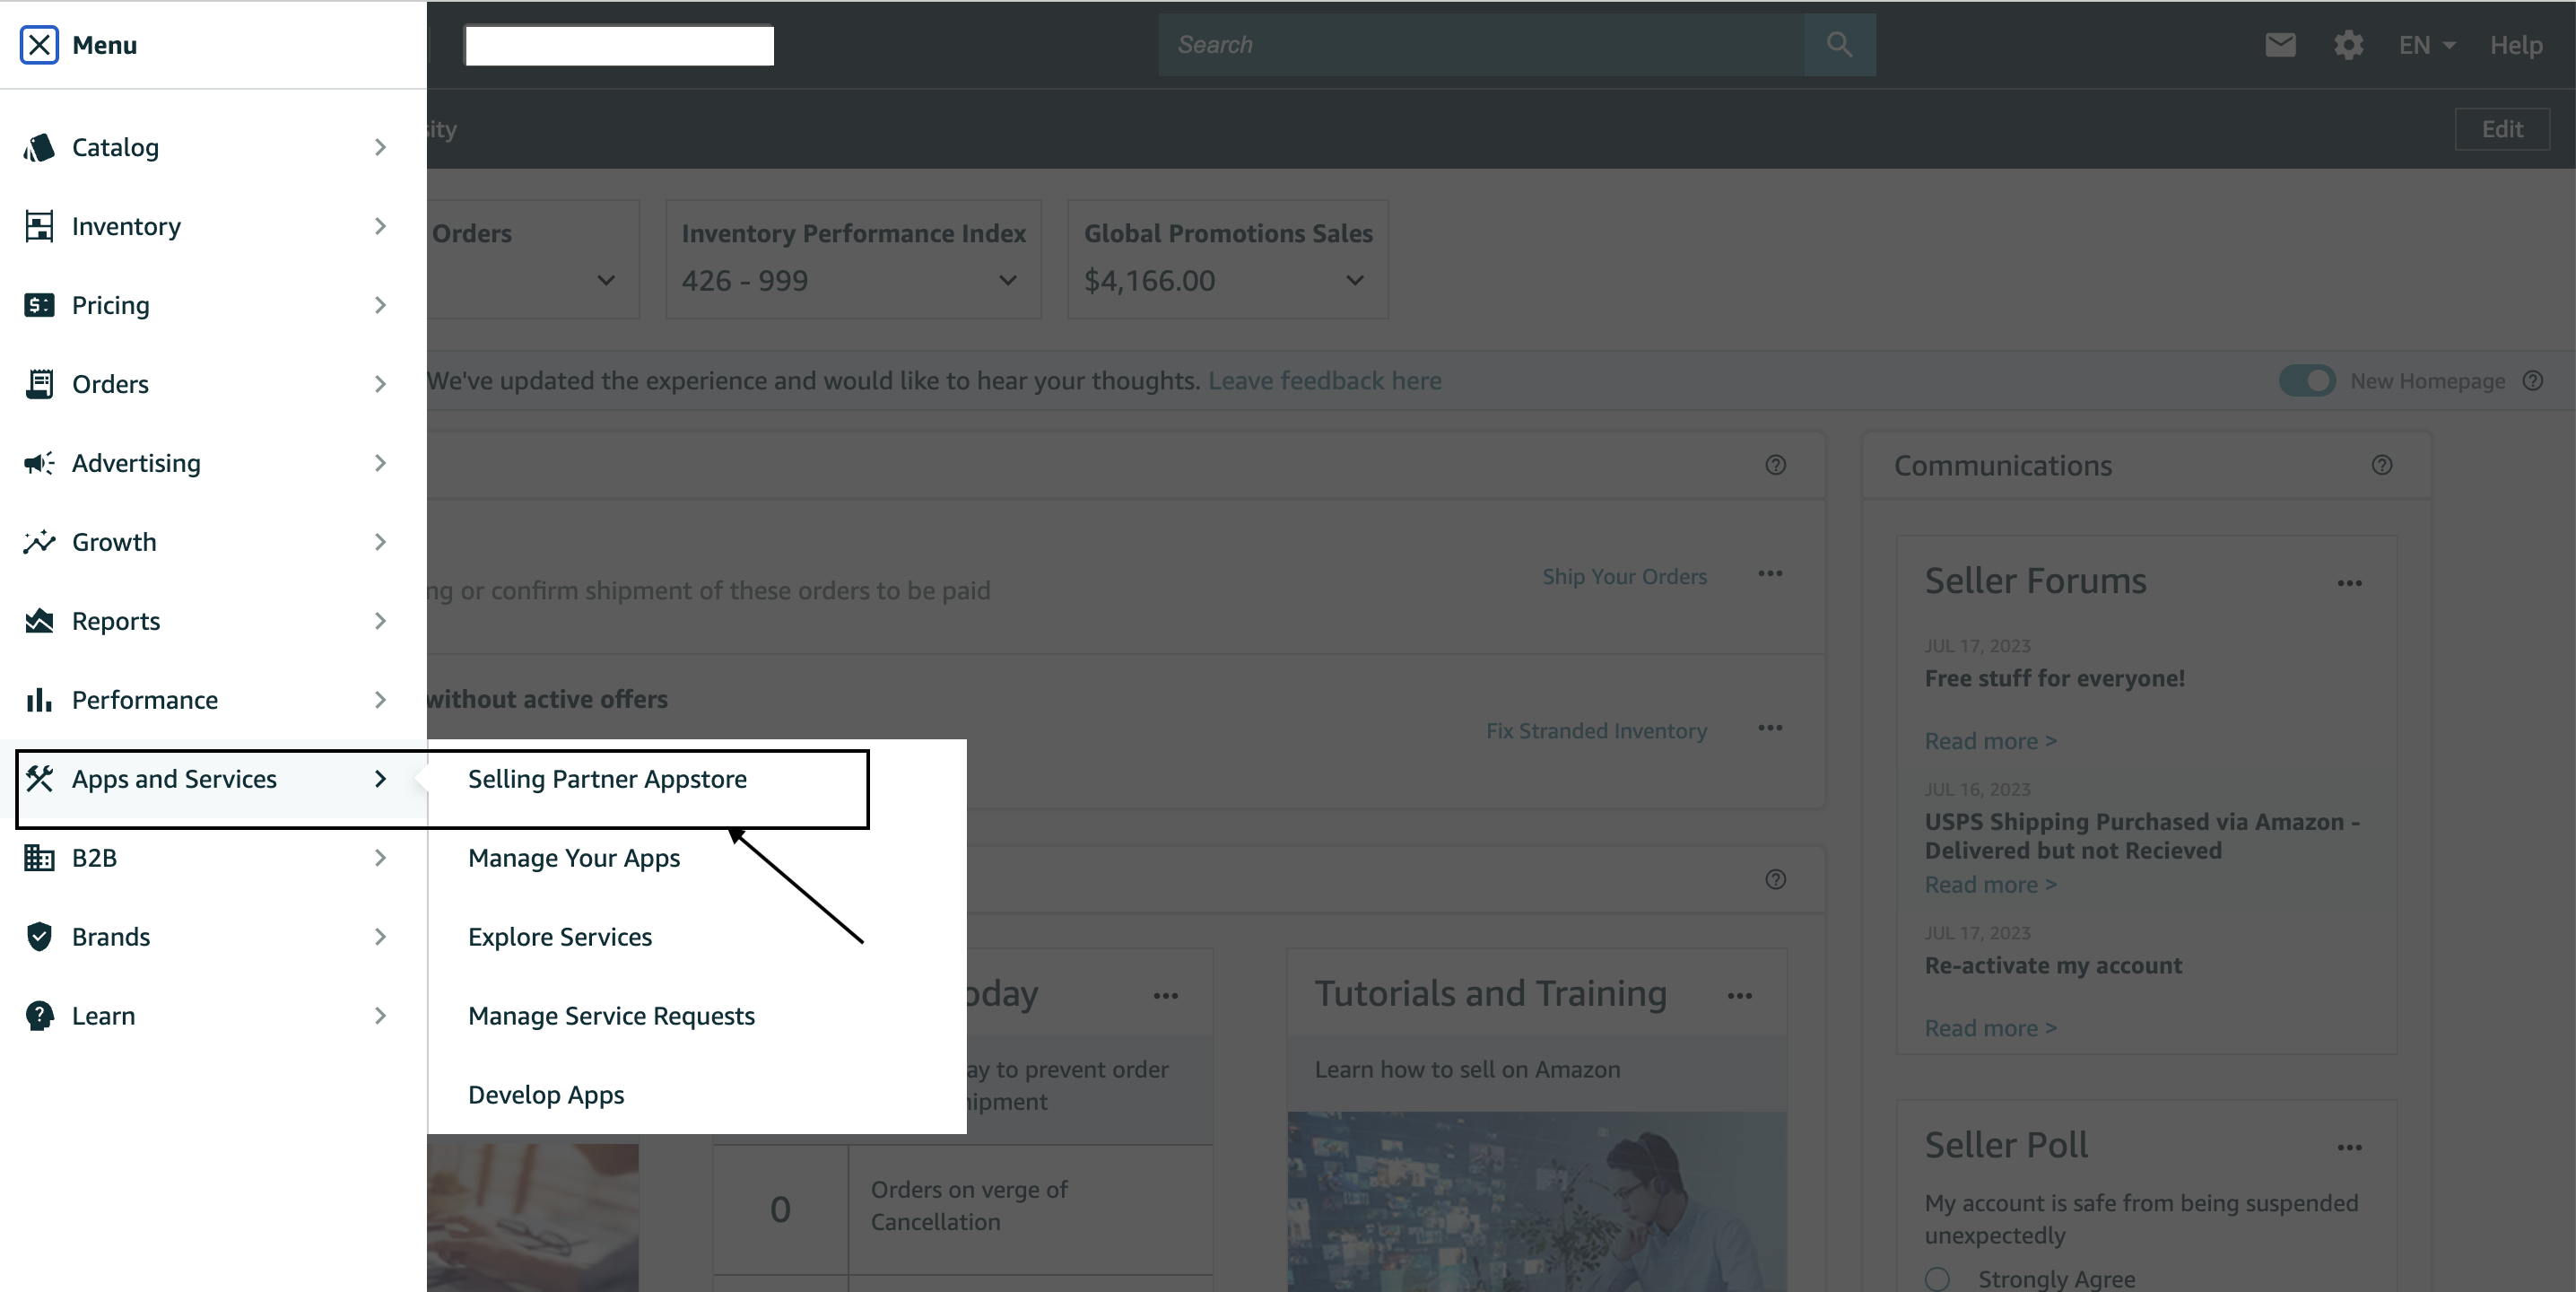
Task: Expand the Growth submenu chevron
Action: pyautogui.click(x=380, y=542)
